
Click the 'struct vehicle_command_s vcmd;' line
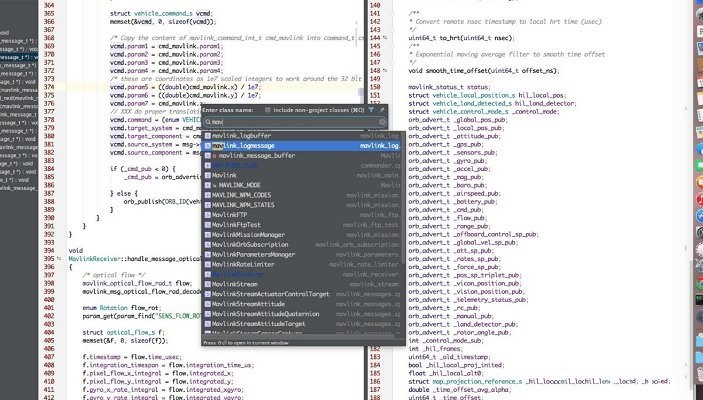(162, 13)
